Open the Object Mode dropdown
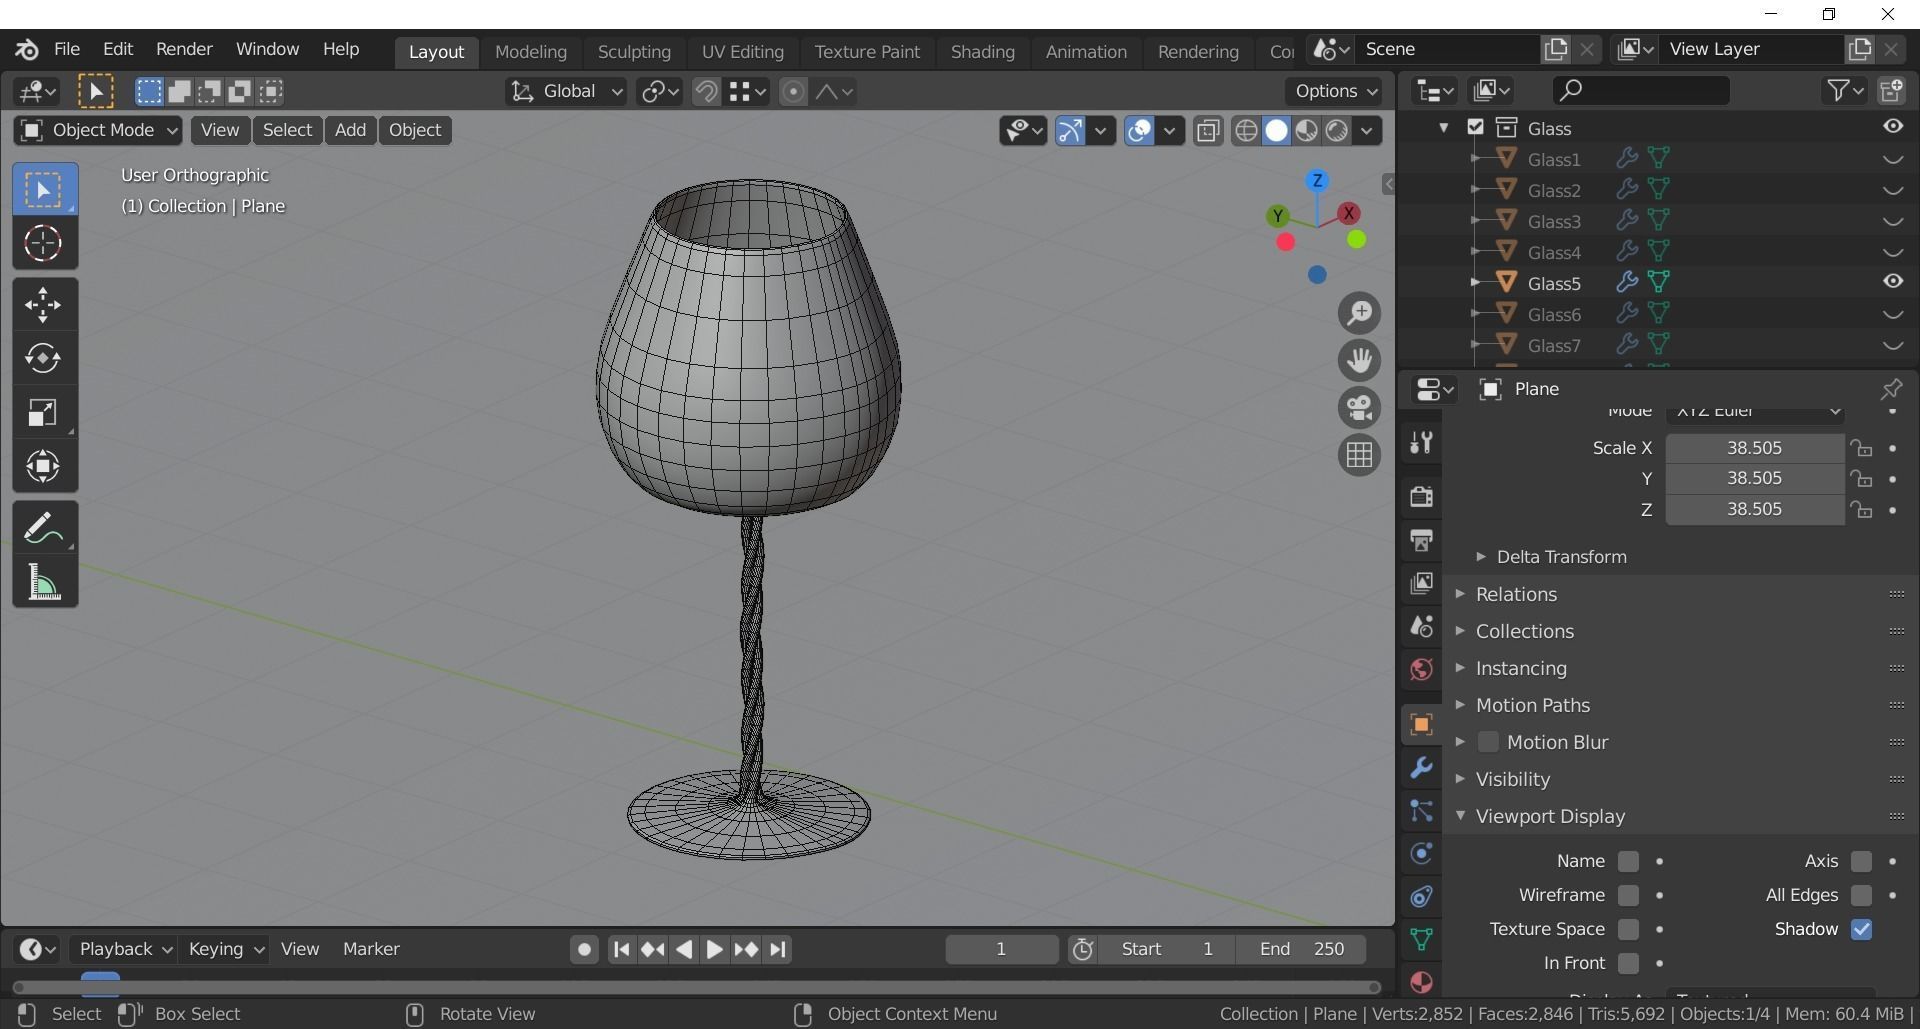1920x1029 pixels. point(98,130)
